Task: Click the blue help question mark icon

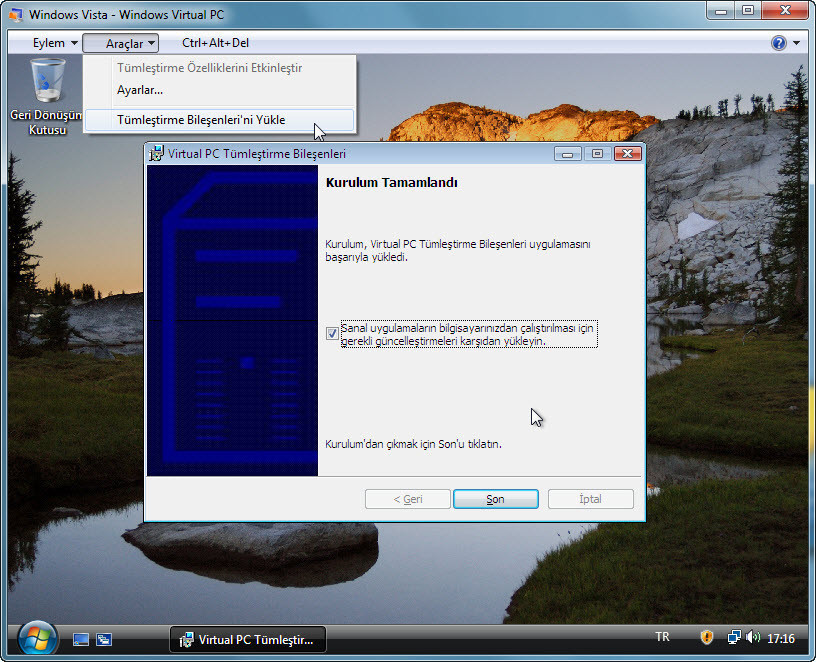Action: [x=779, y=43]
